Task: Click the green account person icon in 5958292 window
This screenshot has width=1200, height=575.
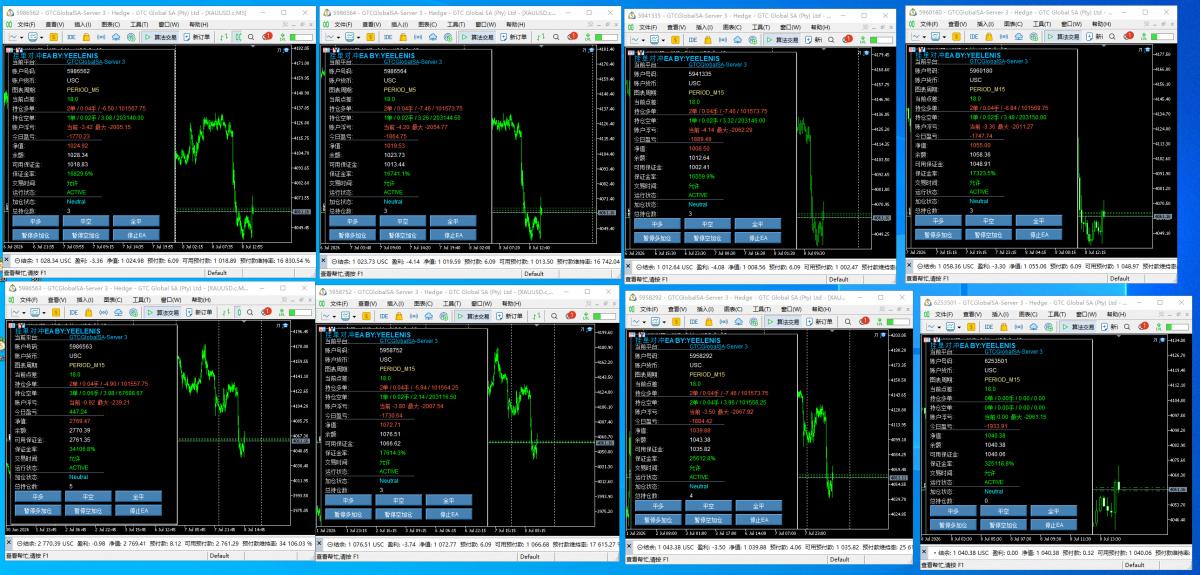Action: (x=881, y=322)
